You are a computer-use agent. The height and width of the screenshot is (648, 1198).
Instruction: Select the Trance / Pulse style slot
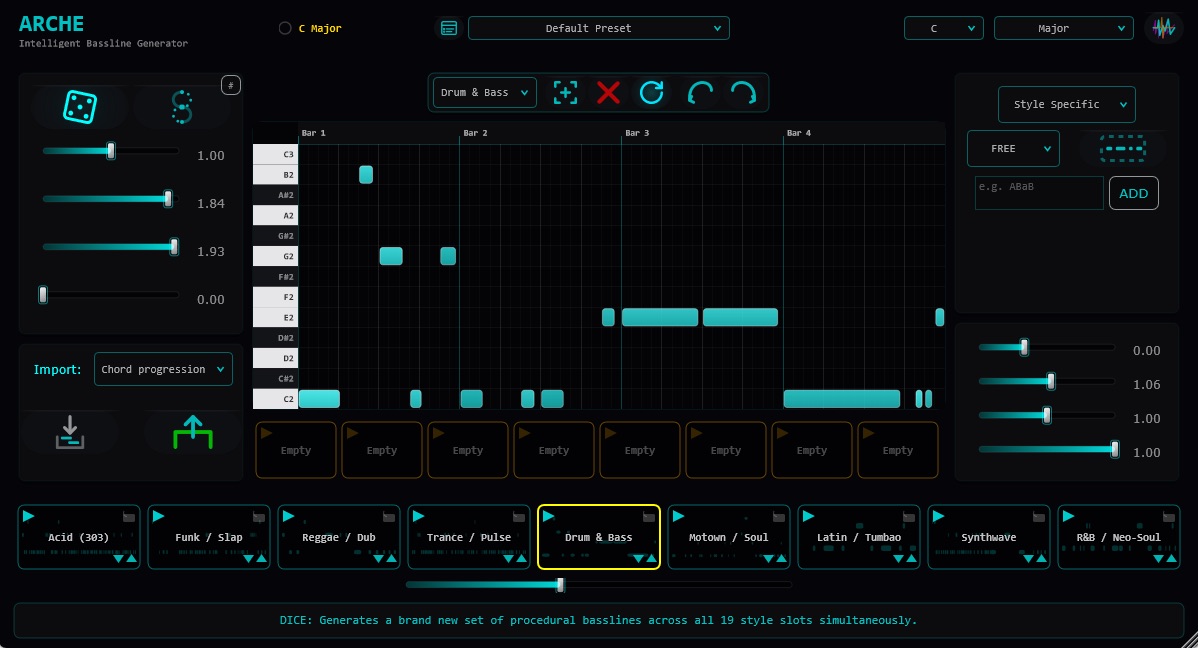pos(468,537)
